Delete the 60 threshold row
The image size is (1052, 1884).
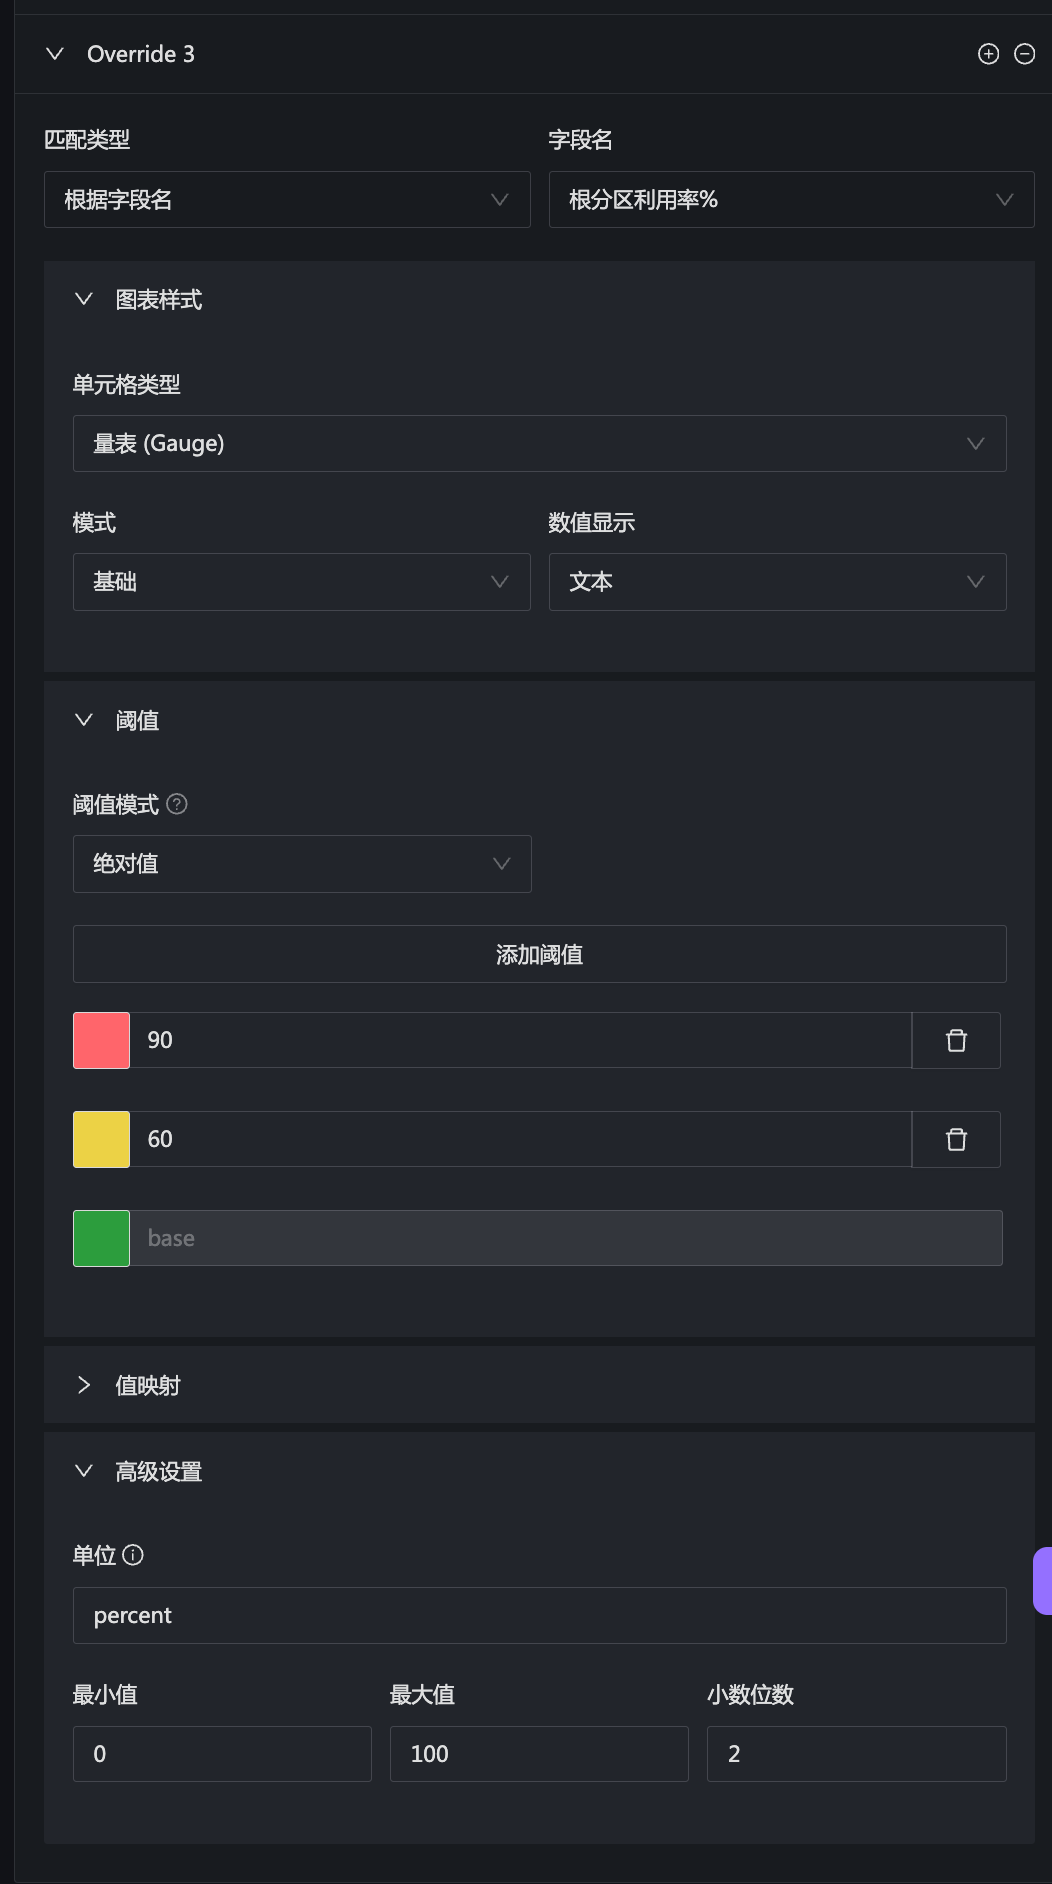(956, 1139)
